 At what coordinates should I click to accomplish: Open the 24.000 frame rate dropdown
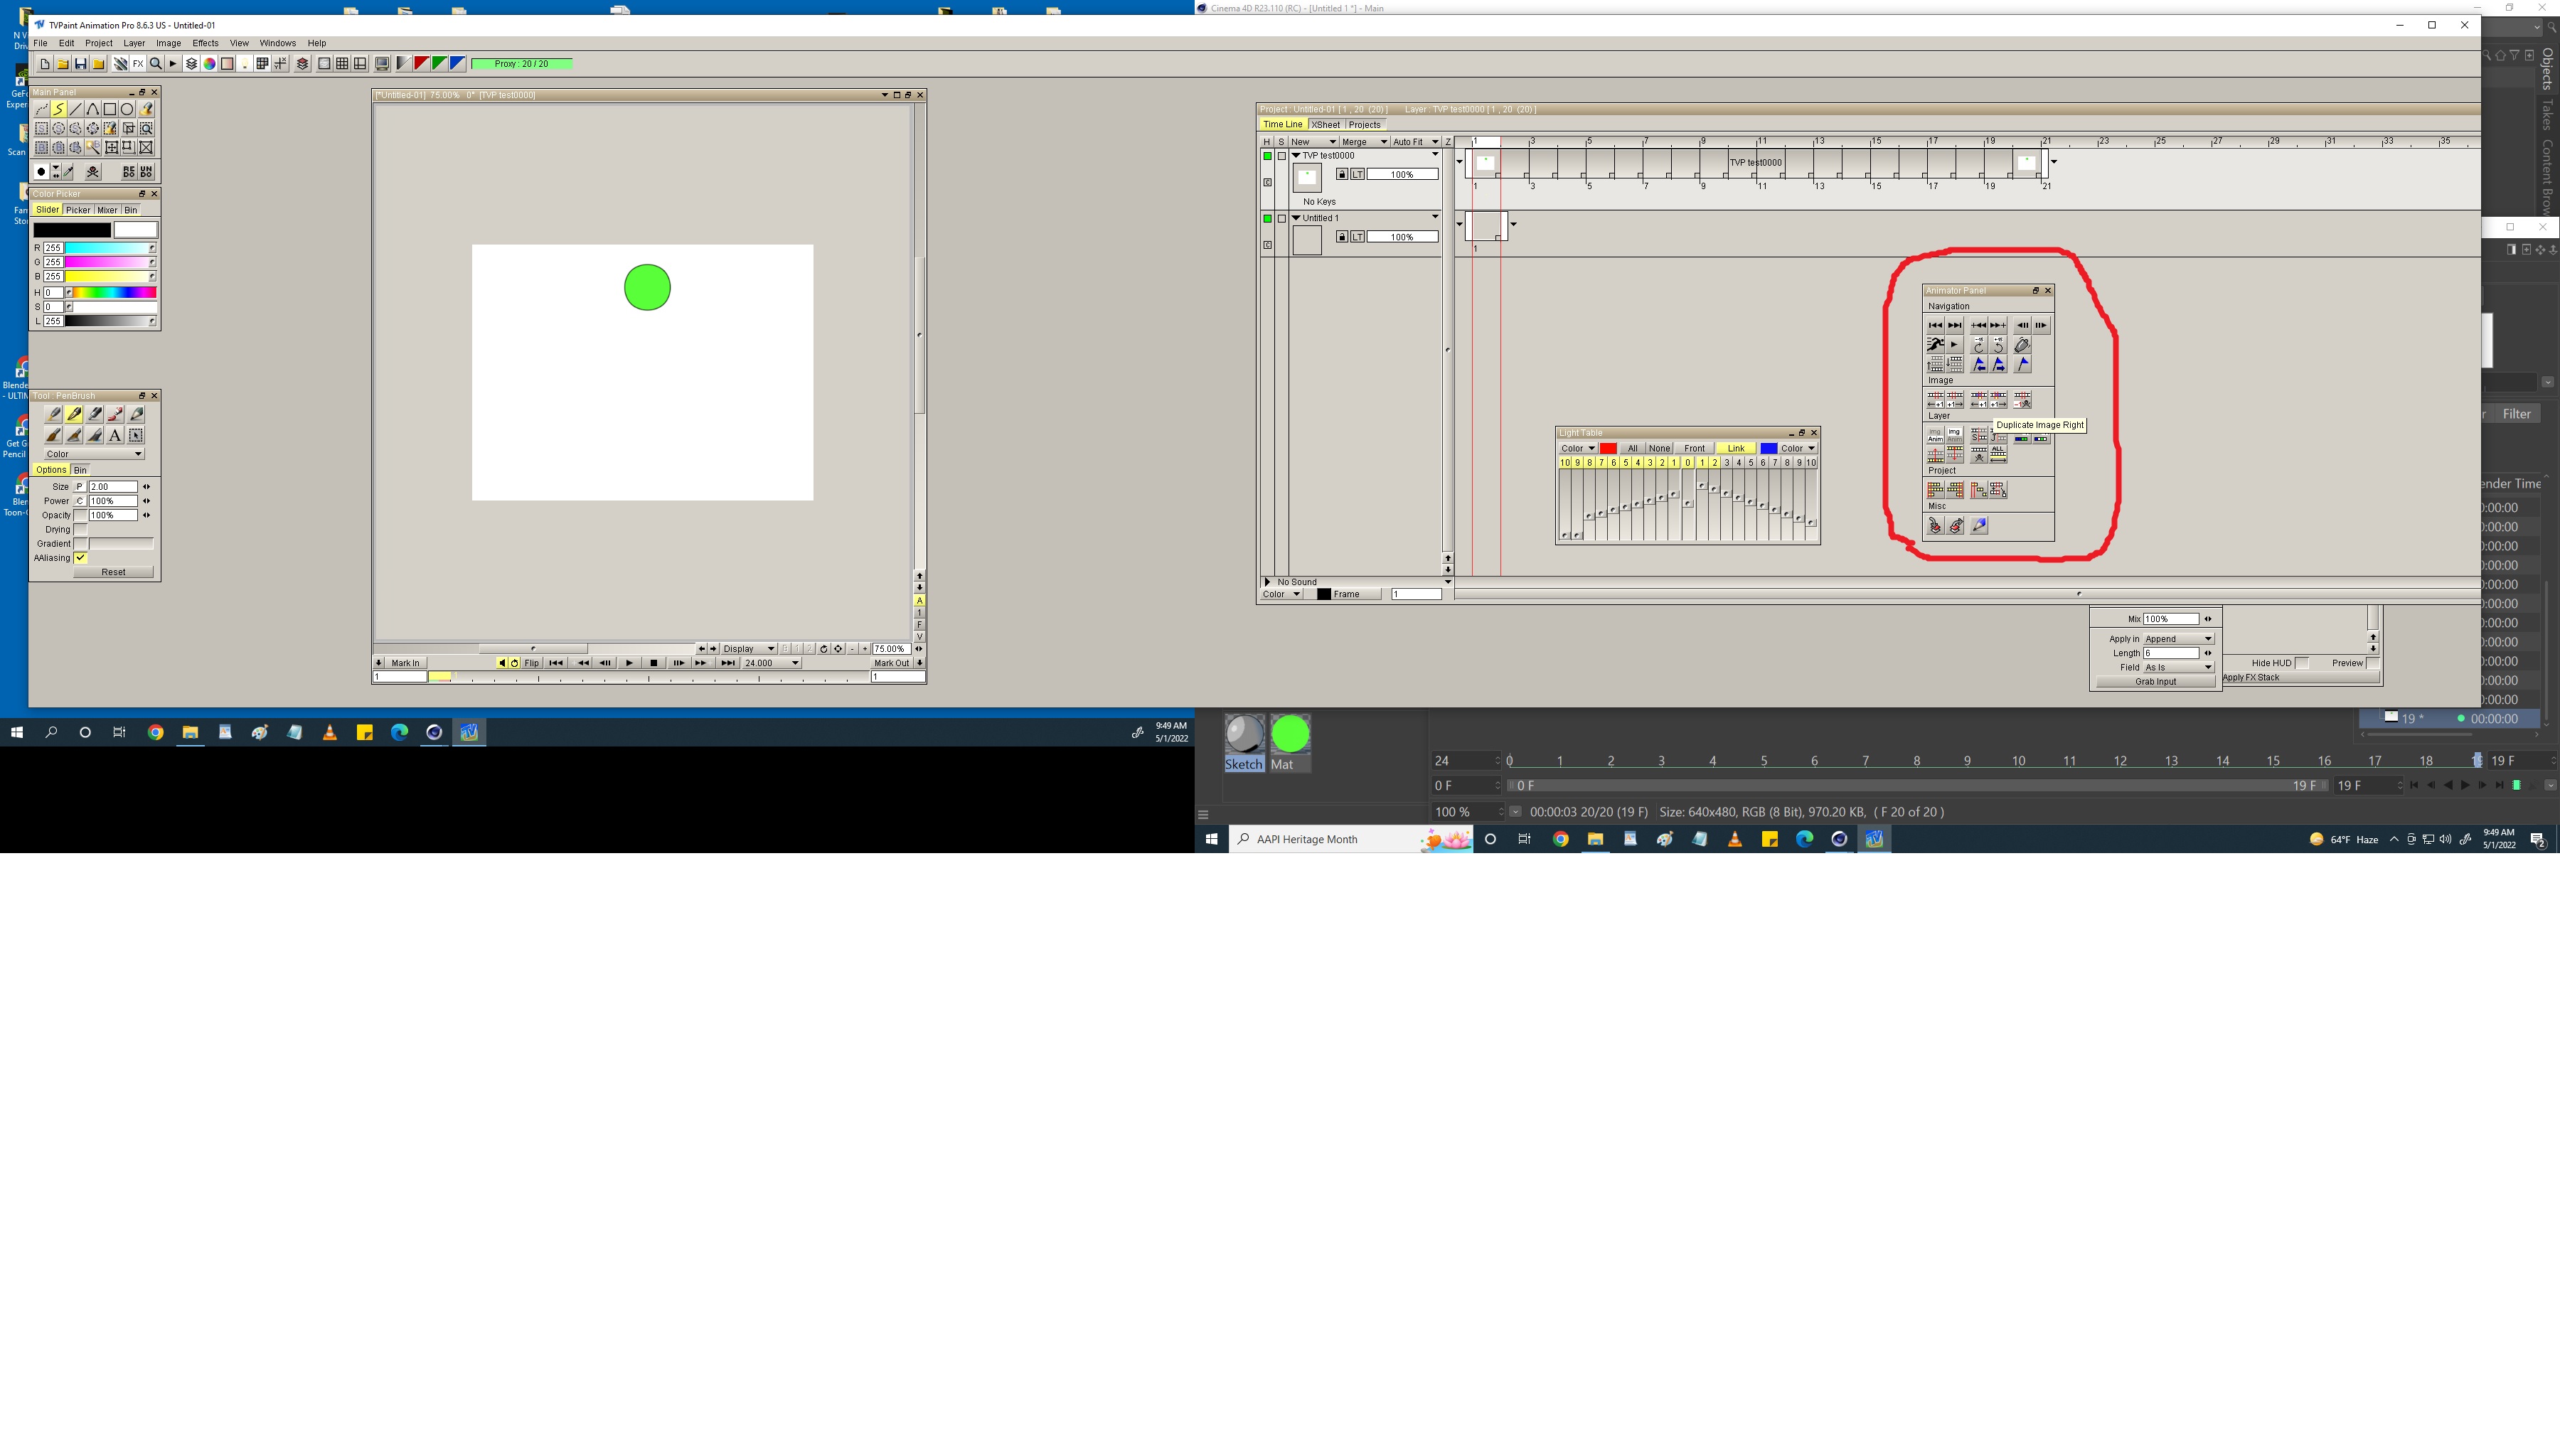click(772, 663)
